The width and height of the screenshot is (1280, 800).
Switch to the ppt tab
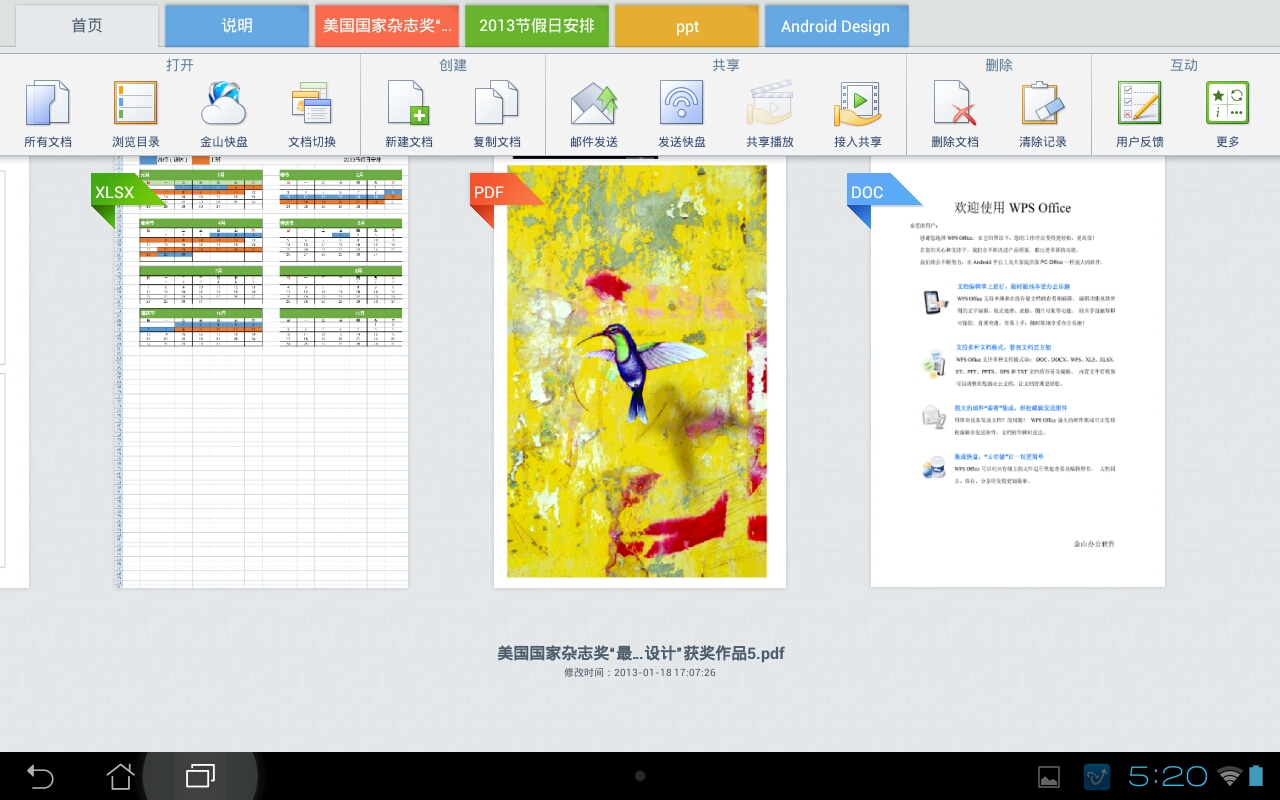tap(687, 26)
